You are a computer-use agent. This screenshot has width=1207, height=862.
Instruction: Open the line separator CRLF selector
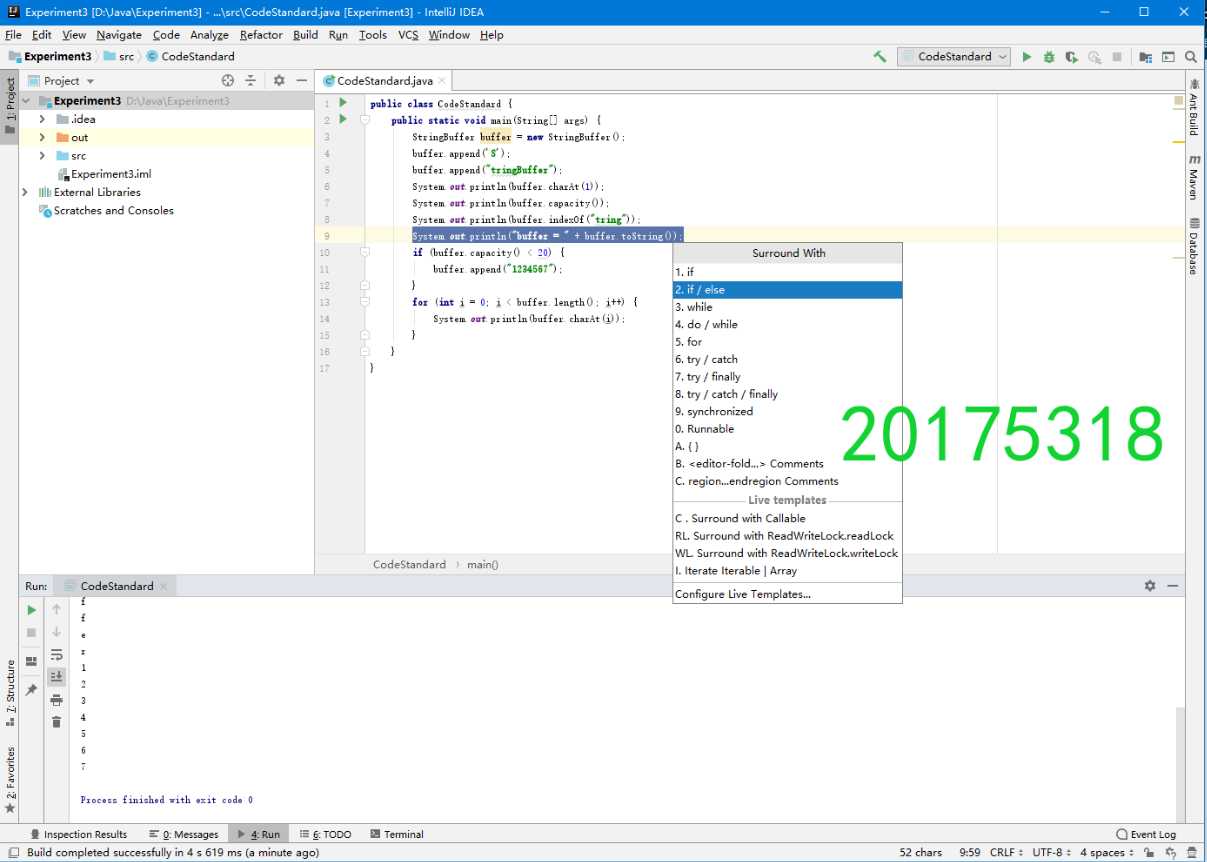pyautogui.click(x=1008, y=853)
